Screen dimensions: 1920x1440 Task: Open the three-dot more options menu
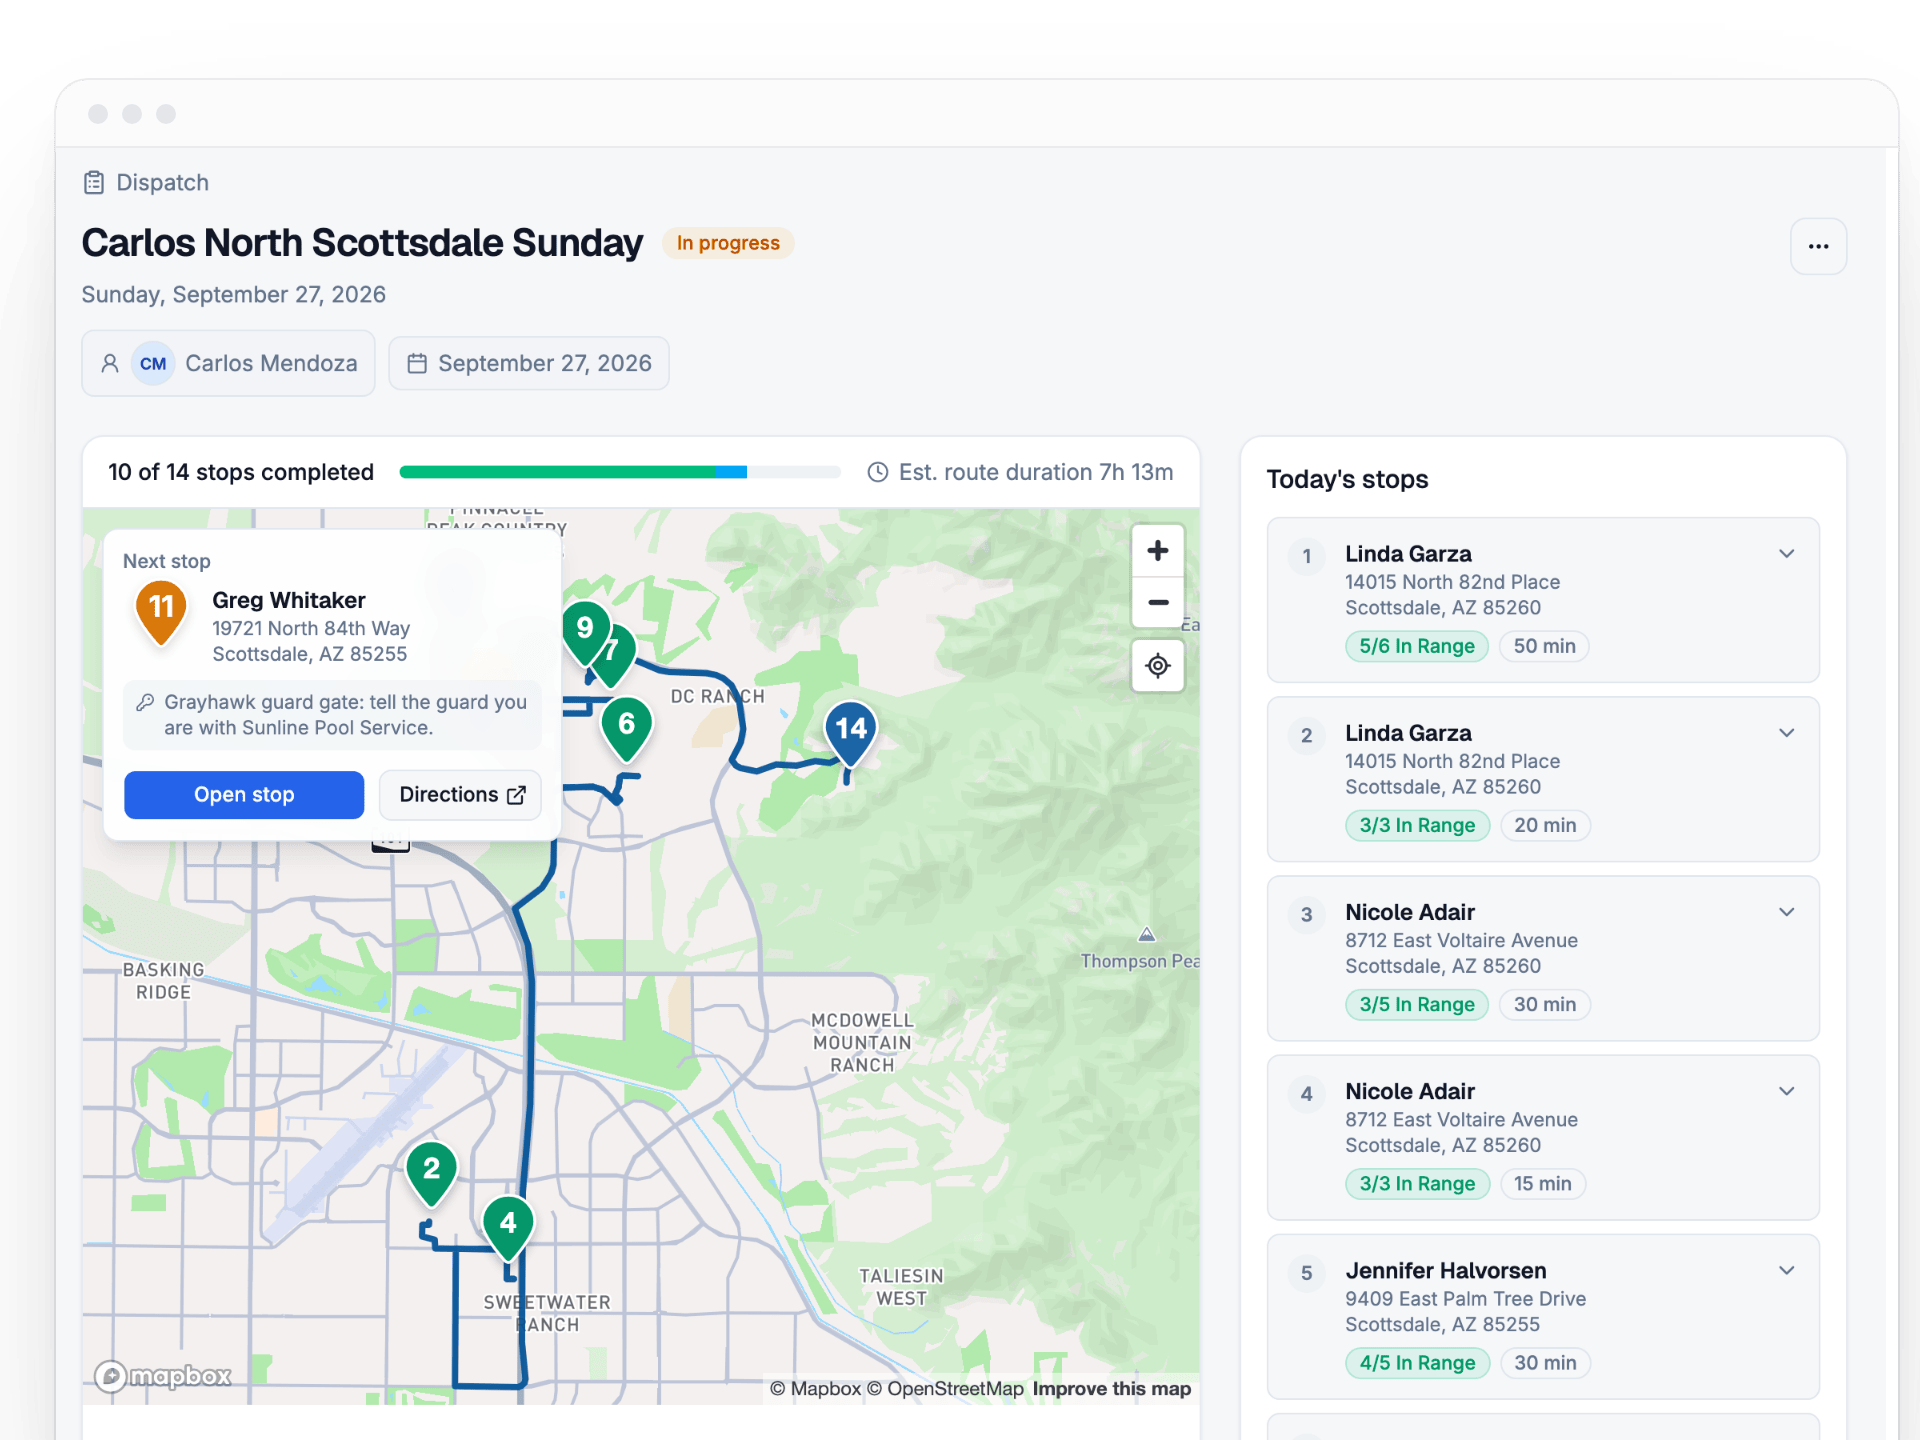pyautogui.click(x=1818, y=246)
